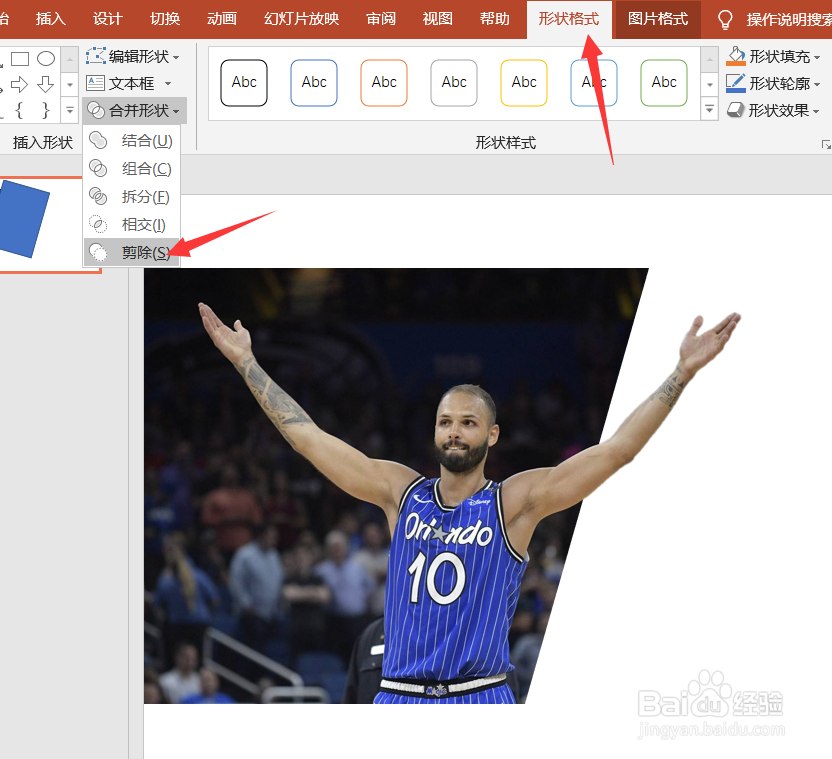Image resolution: width=832 pixels, height=759 pixels.
Task: Apply the blue outline Abc shape style
Action: click(314, 83)
